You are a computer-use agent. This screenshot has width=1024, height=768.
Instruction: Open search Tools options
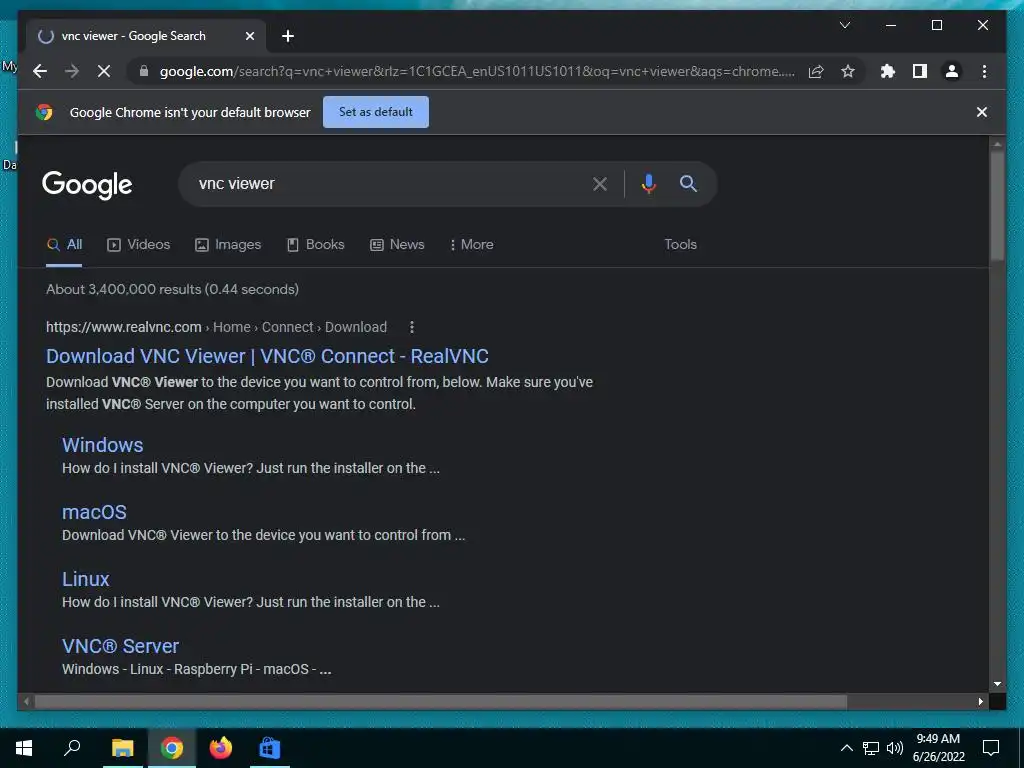[x=680, y=244]
